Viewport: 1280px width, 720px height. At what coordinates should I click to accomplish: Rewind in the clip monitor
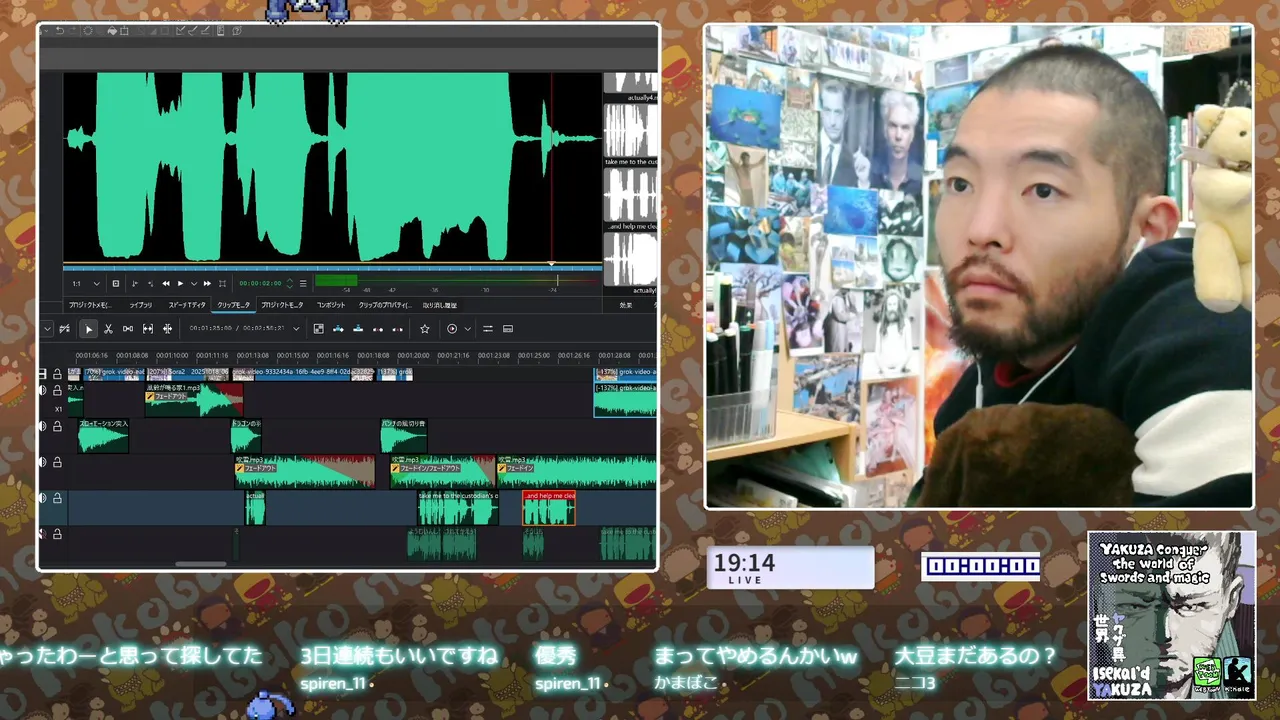click(x=166, y=283)
